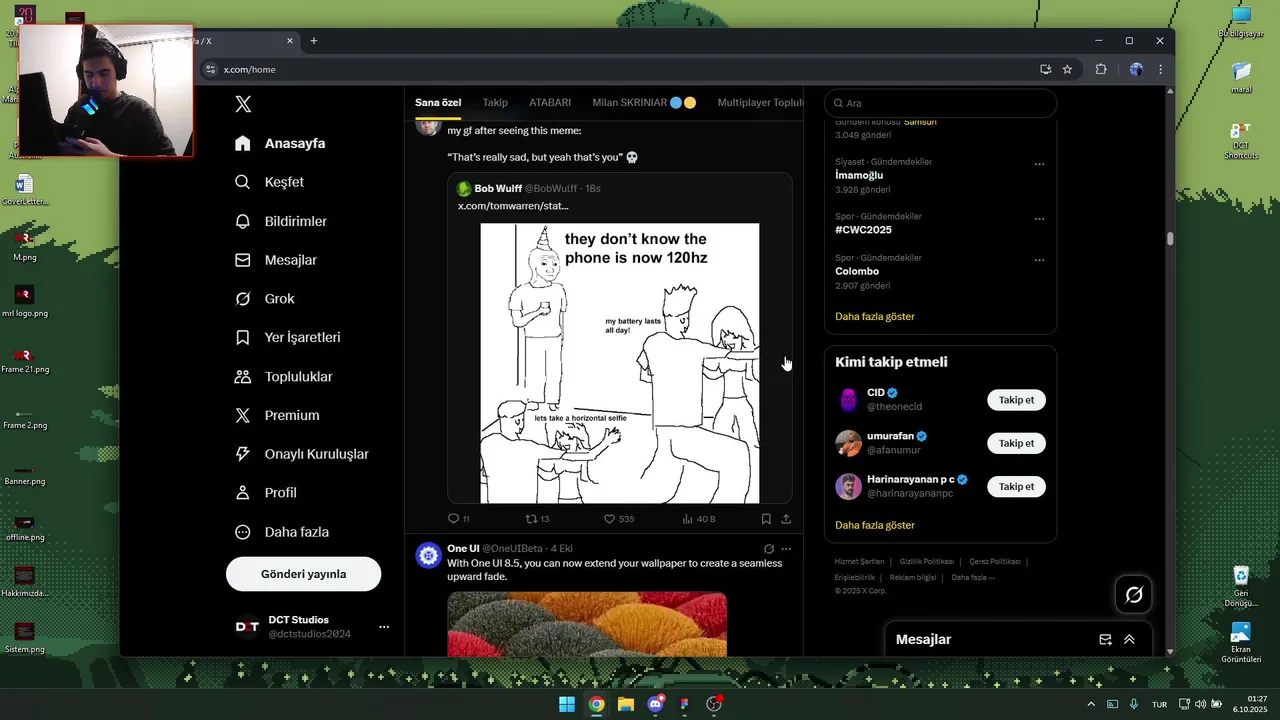This screenshot has height=720, width=1280.
Task: Open Chrome three-dot menu
Action: [x=1160, y=69]
